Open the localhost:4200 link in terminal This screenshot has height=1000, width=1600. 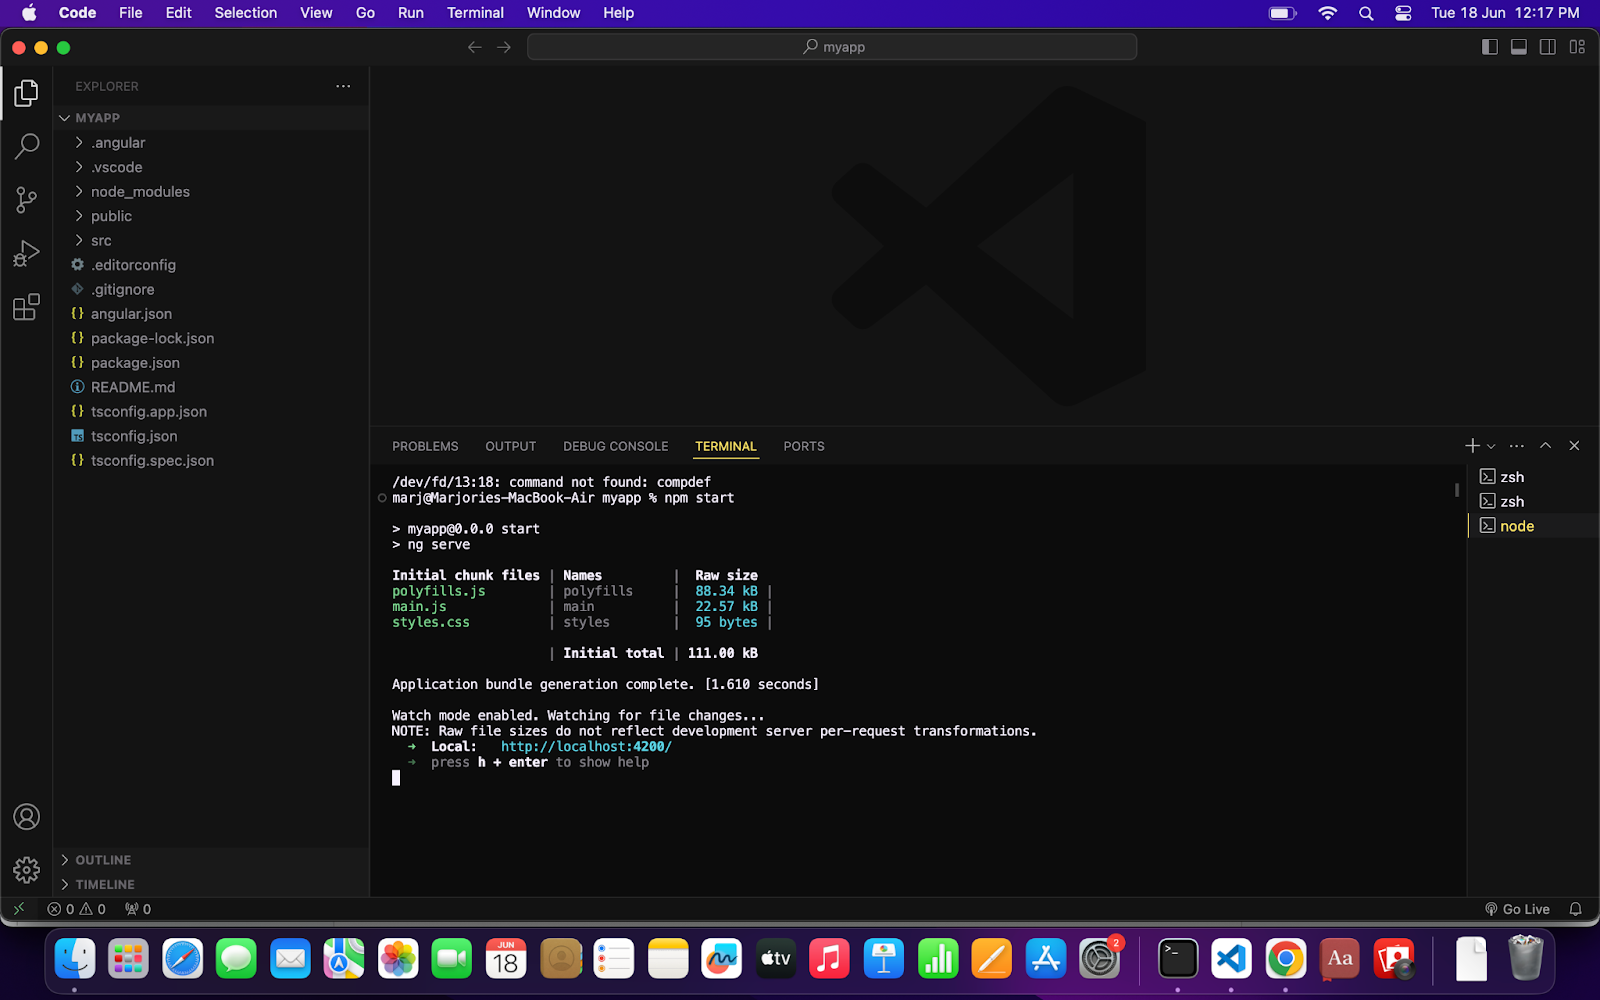(586, 747)
